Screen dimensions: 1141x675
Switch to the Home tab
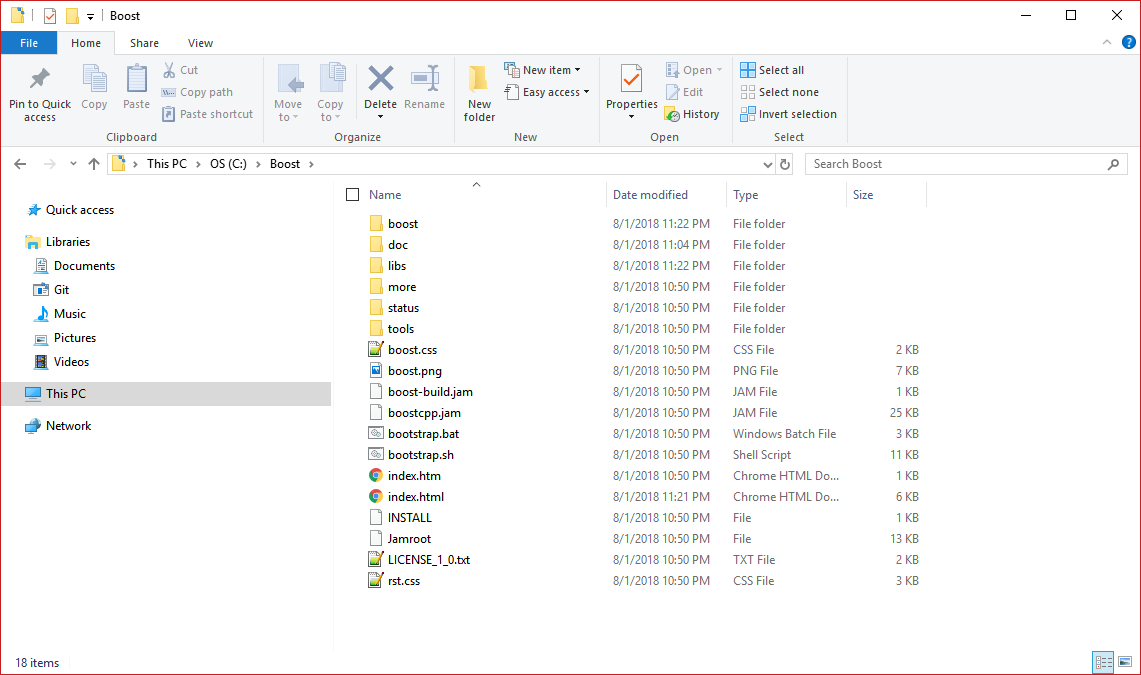click(x=86, y=43)
